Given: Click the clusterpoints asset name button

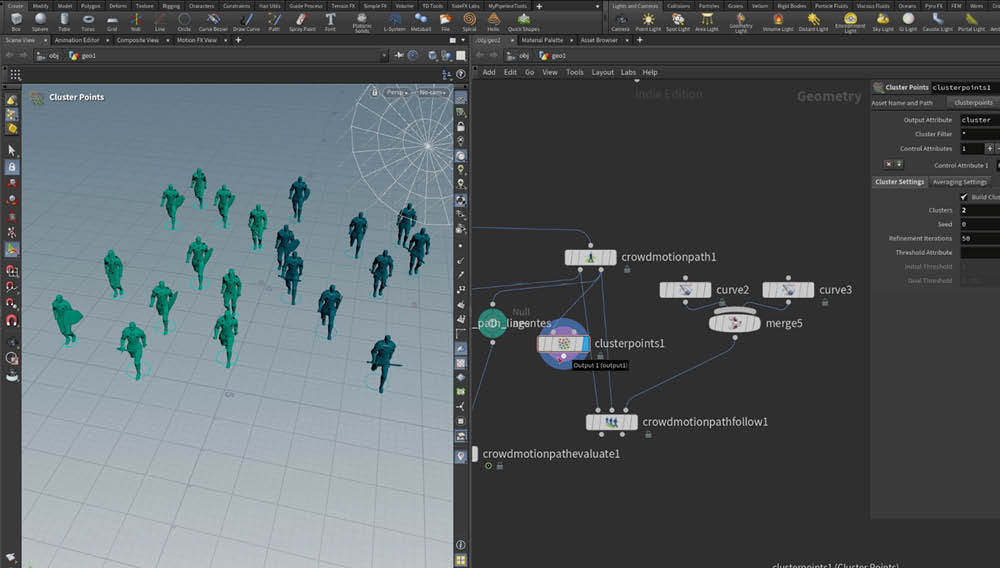Looking at the screenshot, I should click(973, 103).
